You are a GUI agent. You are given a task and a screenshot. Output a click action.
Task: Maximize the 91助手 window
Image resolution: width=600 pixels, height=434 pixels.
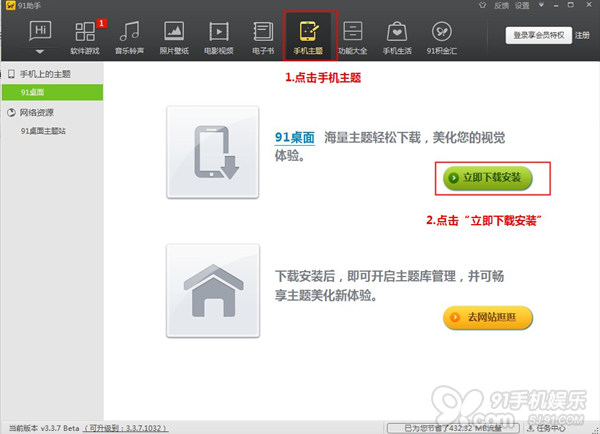pyautogui.click(x=571, y=5)
